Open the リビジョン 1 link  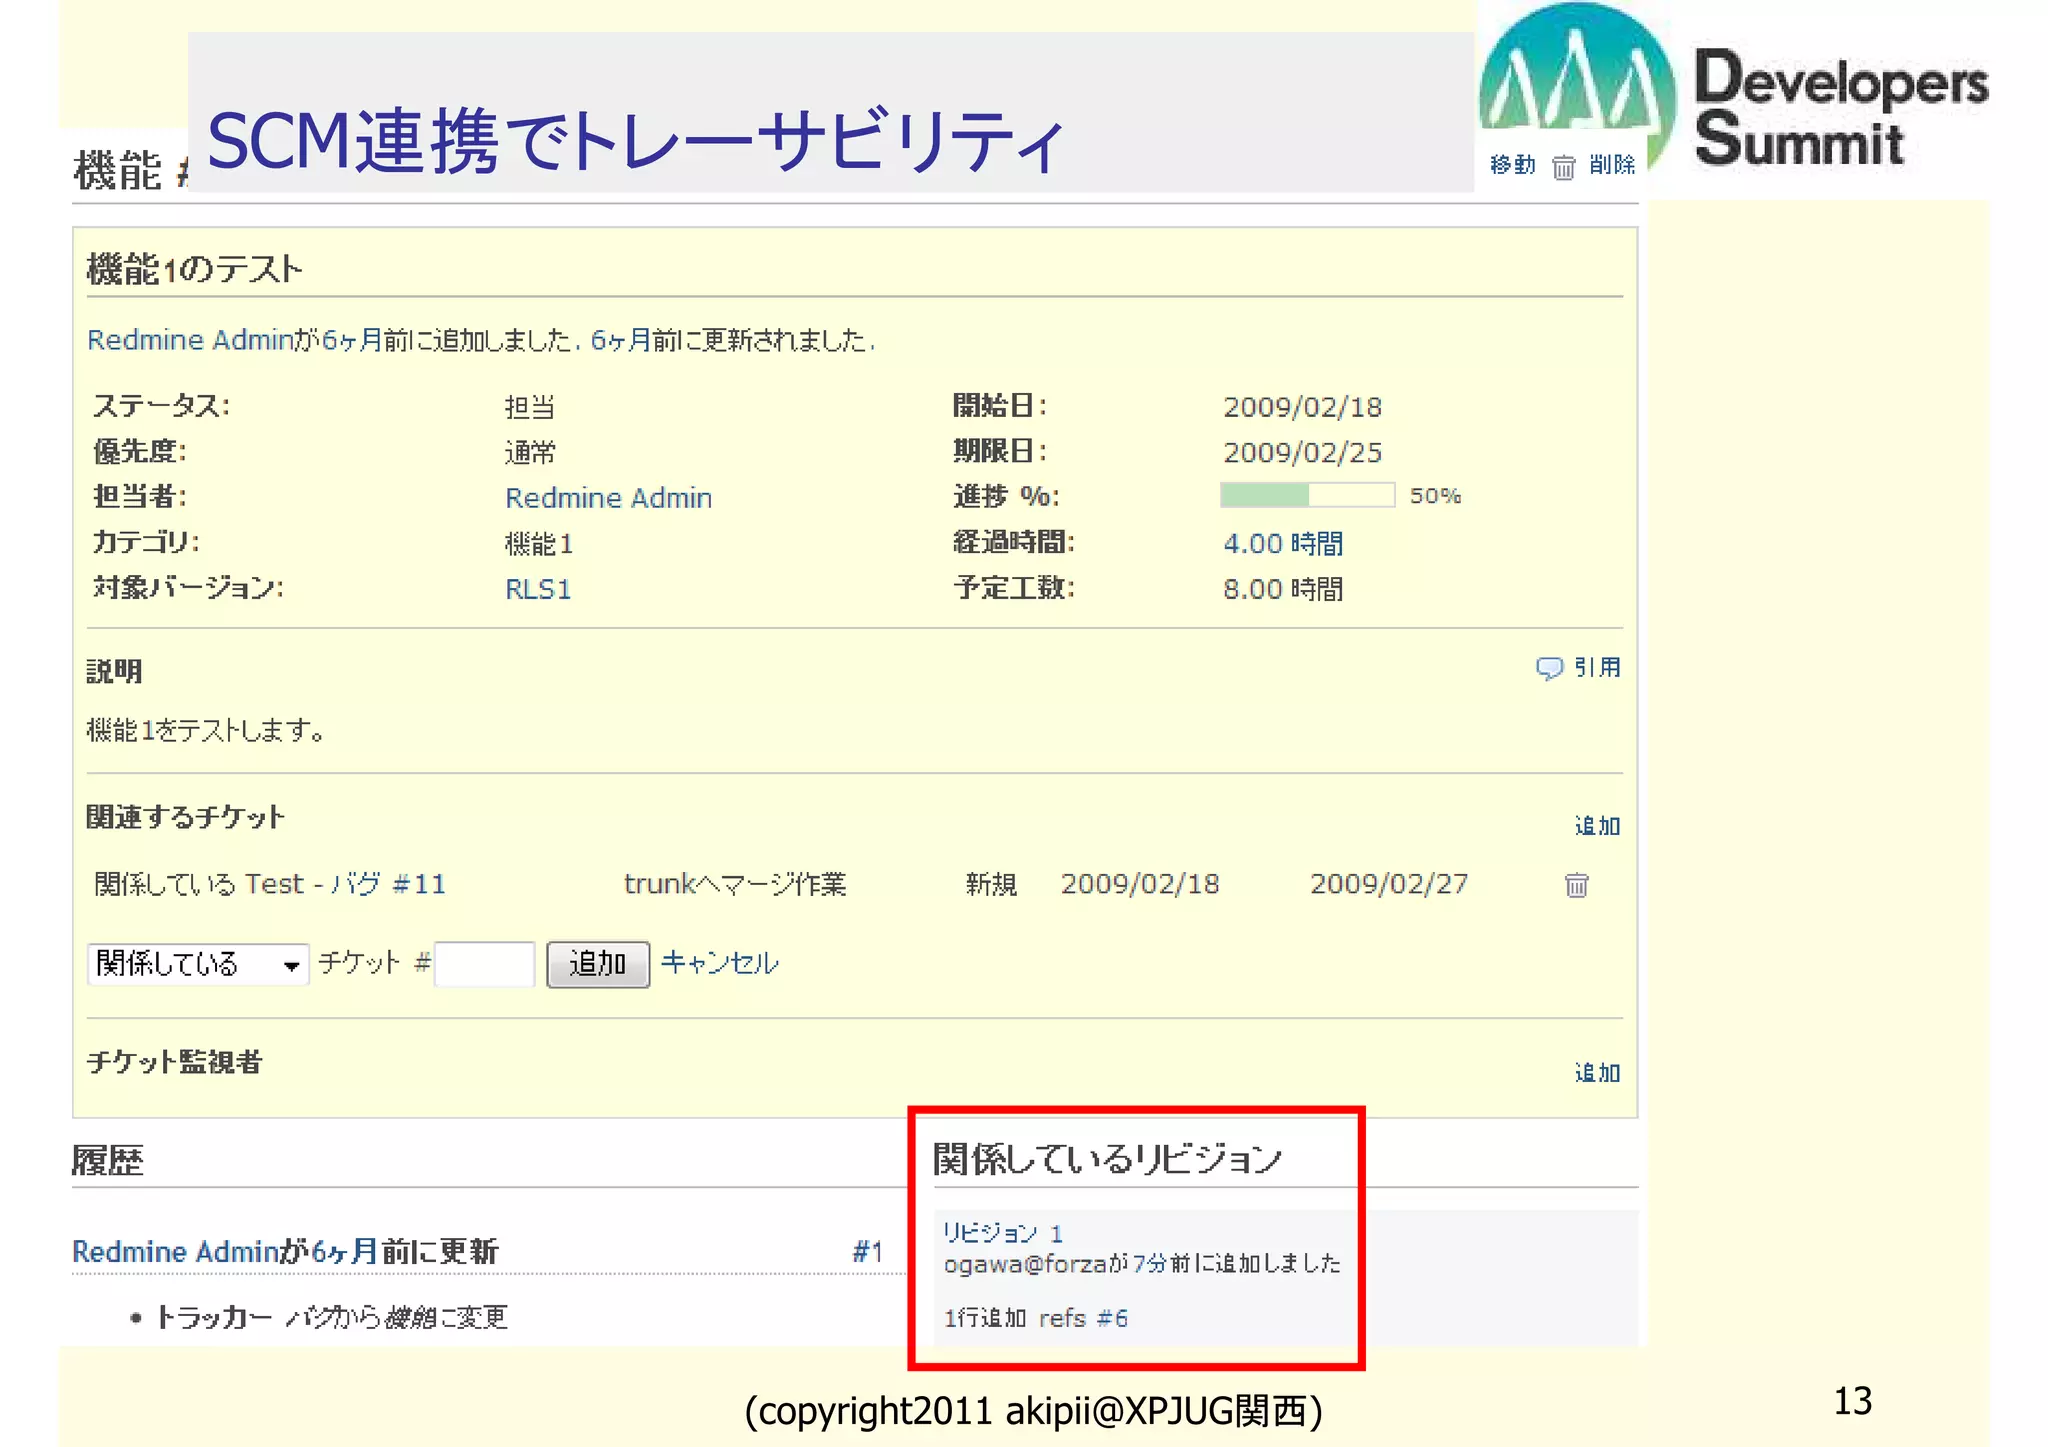(x=1003, y=1232)
